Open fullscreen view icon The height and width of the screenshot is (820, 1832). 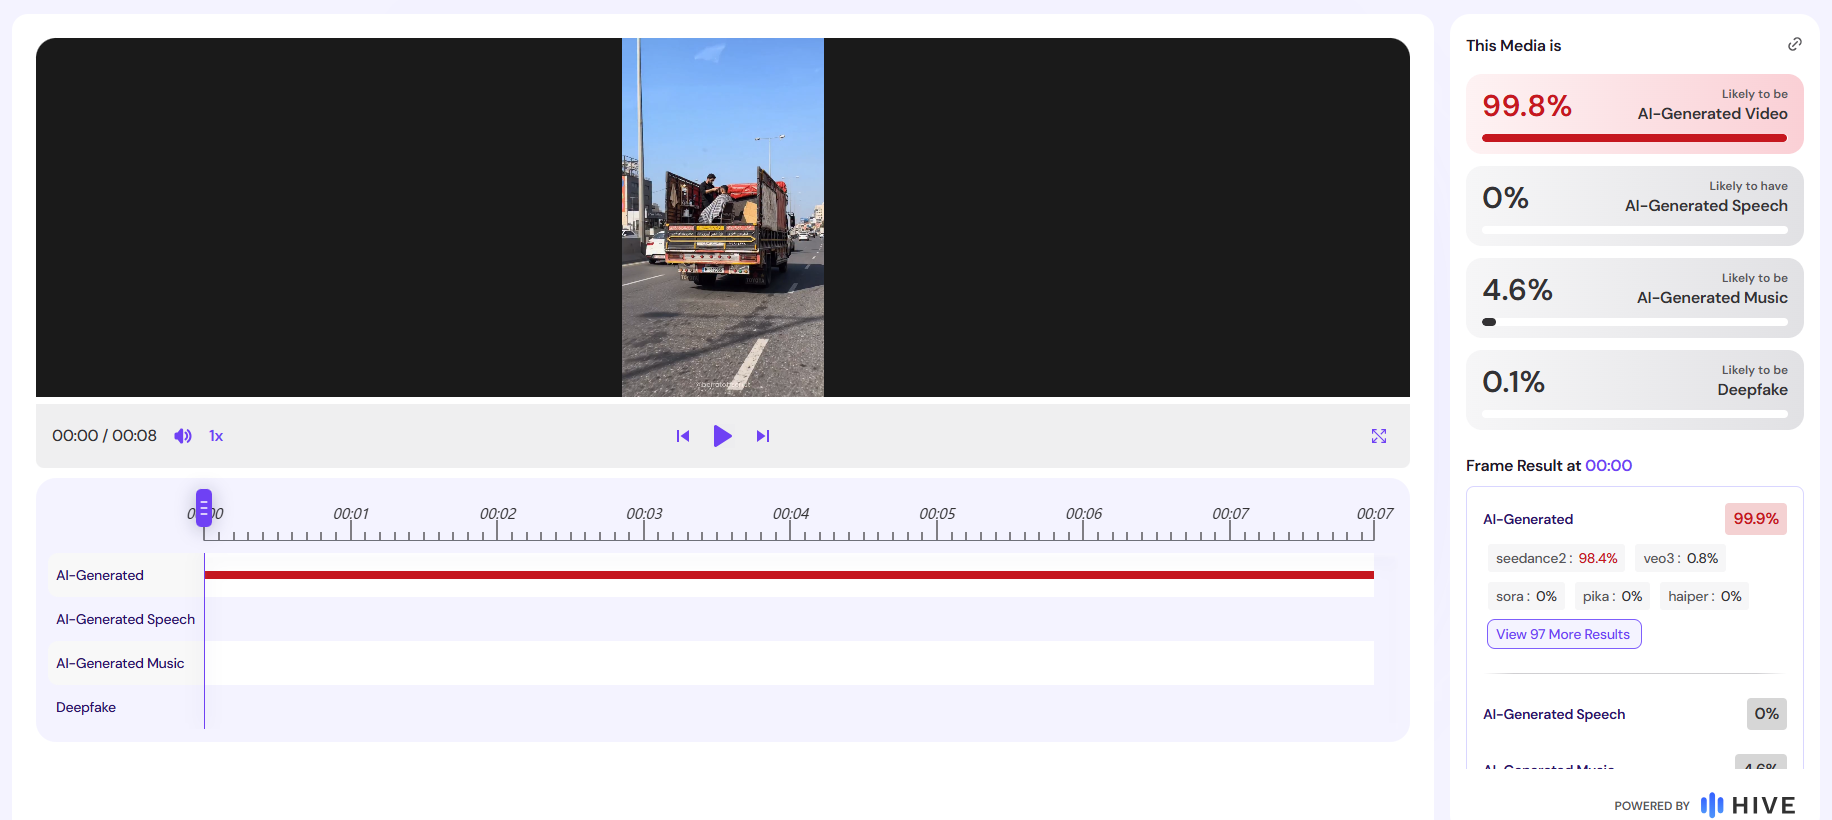(1379, 436)
